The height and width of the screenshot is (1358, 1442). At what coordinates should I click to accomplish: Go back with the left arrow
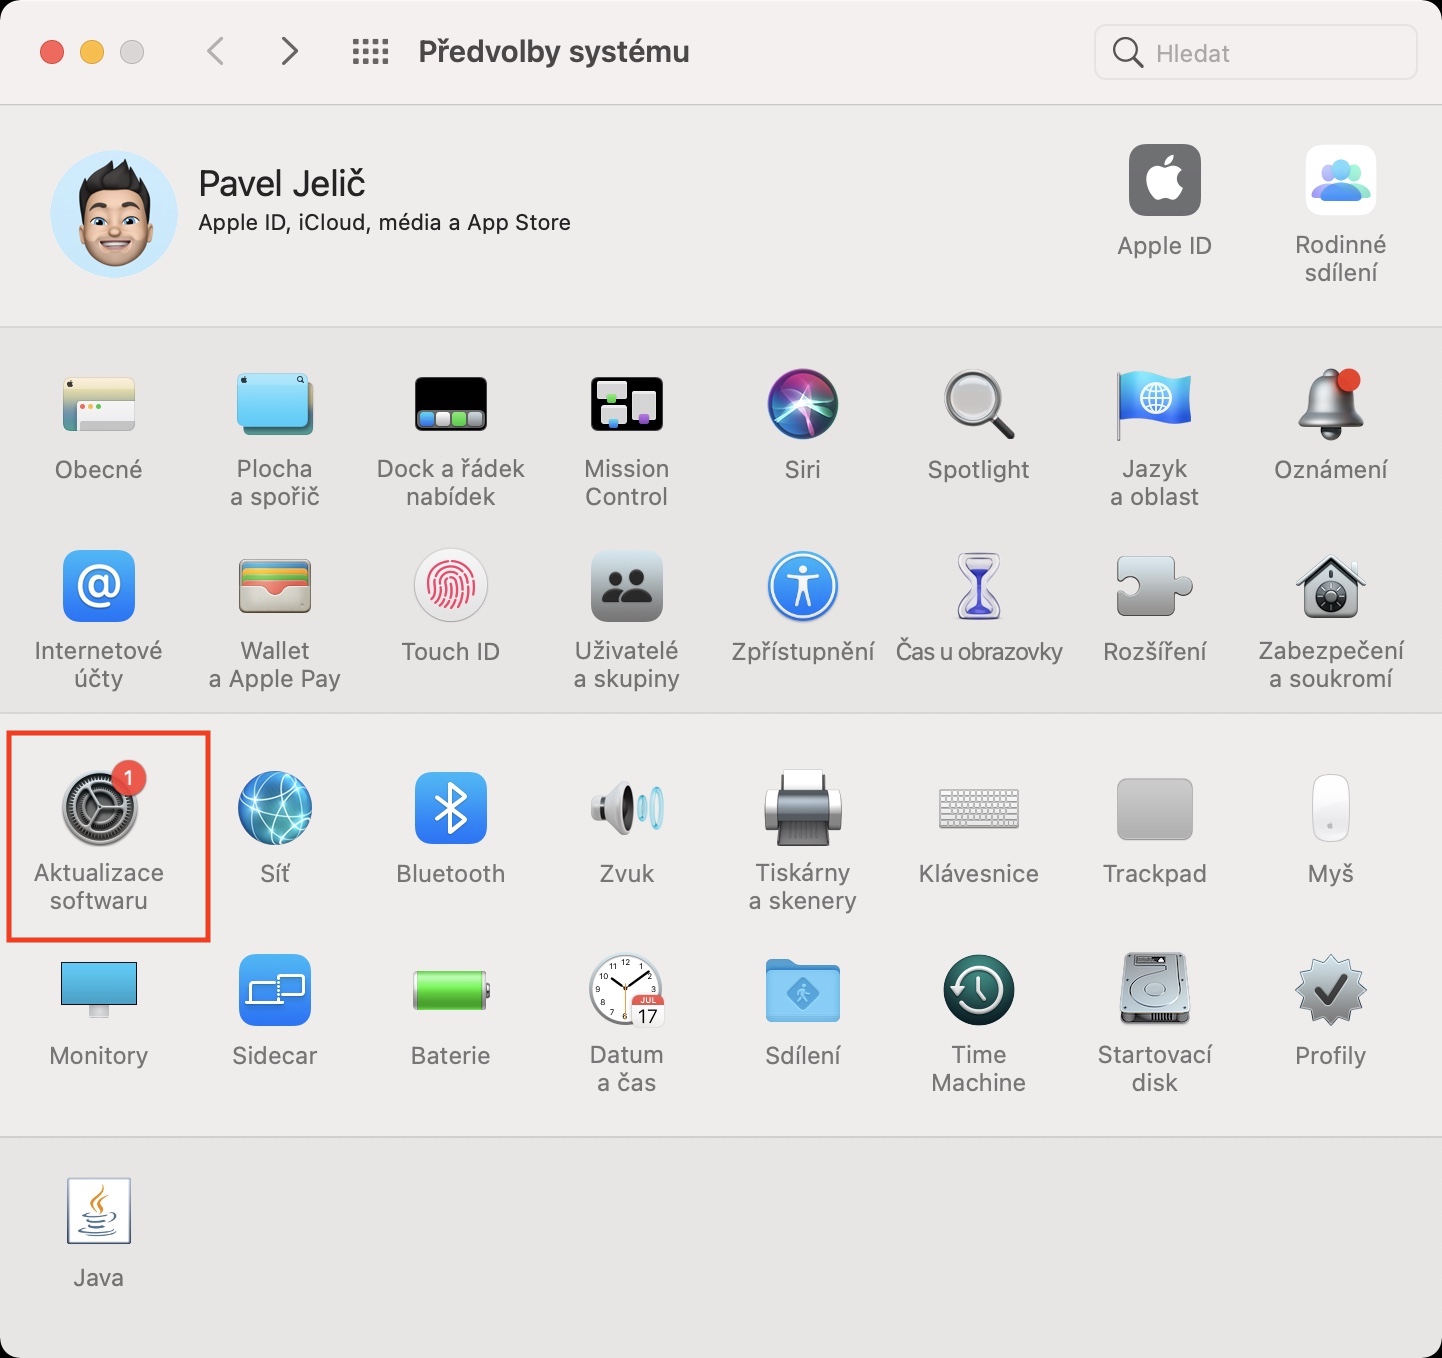pos(215,51)
